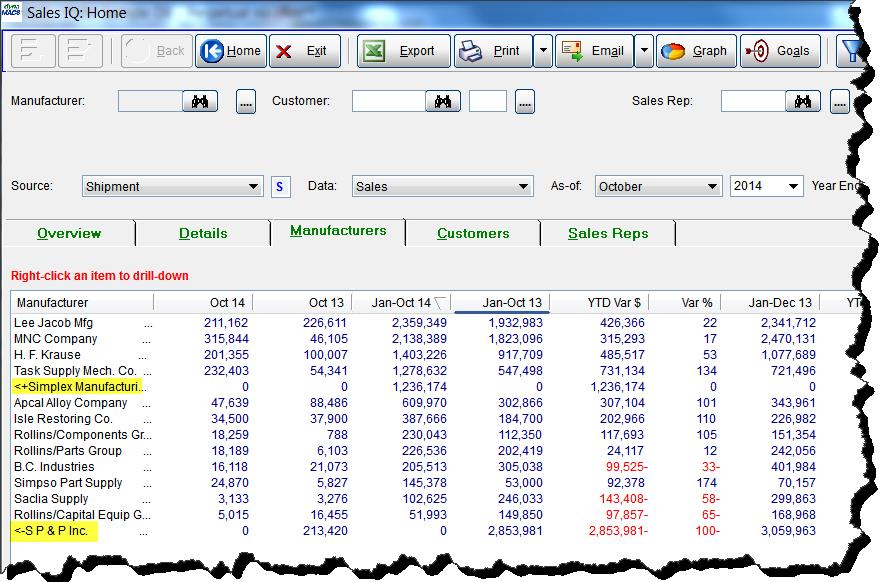The image size is (880, 582).
Task: Open the Source Shipment dropdown
Action: pos(172,186)
